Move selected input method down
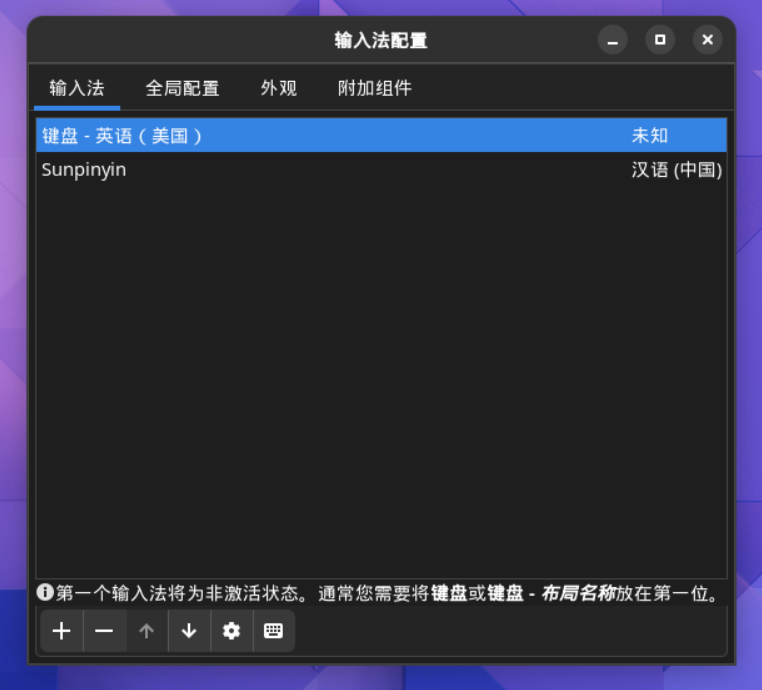 tap(189, 631)
